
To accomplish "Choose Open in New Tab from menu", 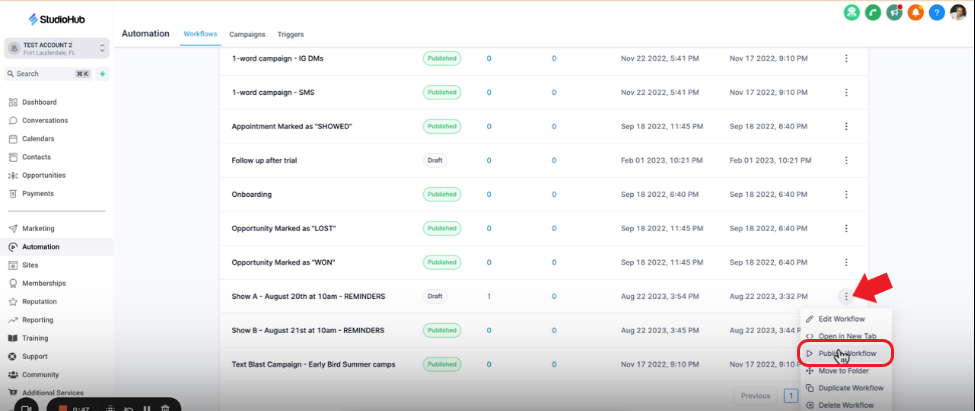I will click(x=846, y=336).
